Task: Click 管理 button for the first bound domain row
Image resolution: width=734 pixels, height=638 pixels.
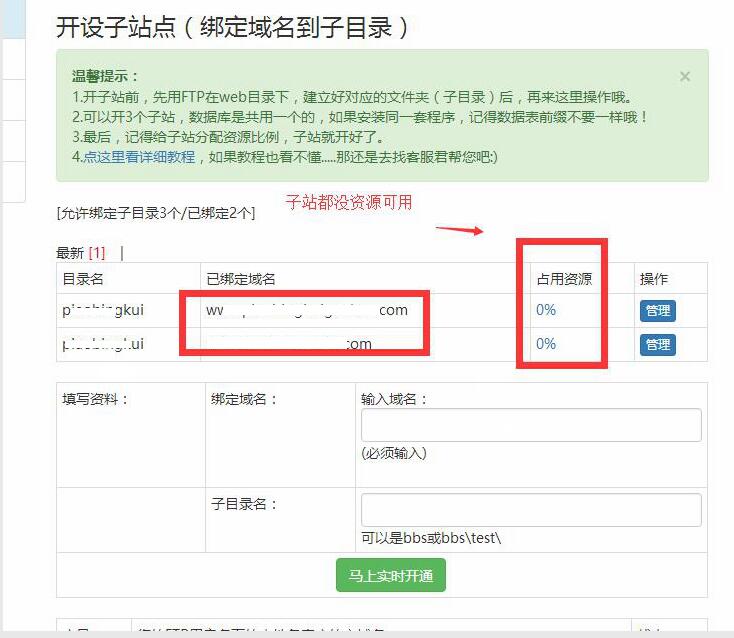Action: pos(658,310)
